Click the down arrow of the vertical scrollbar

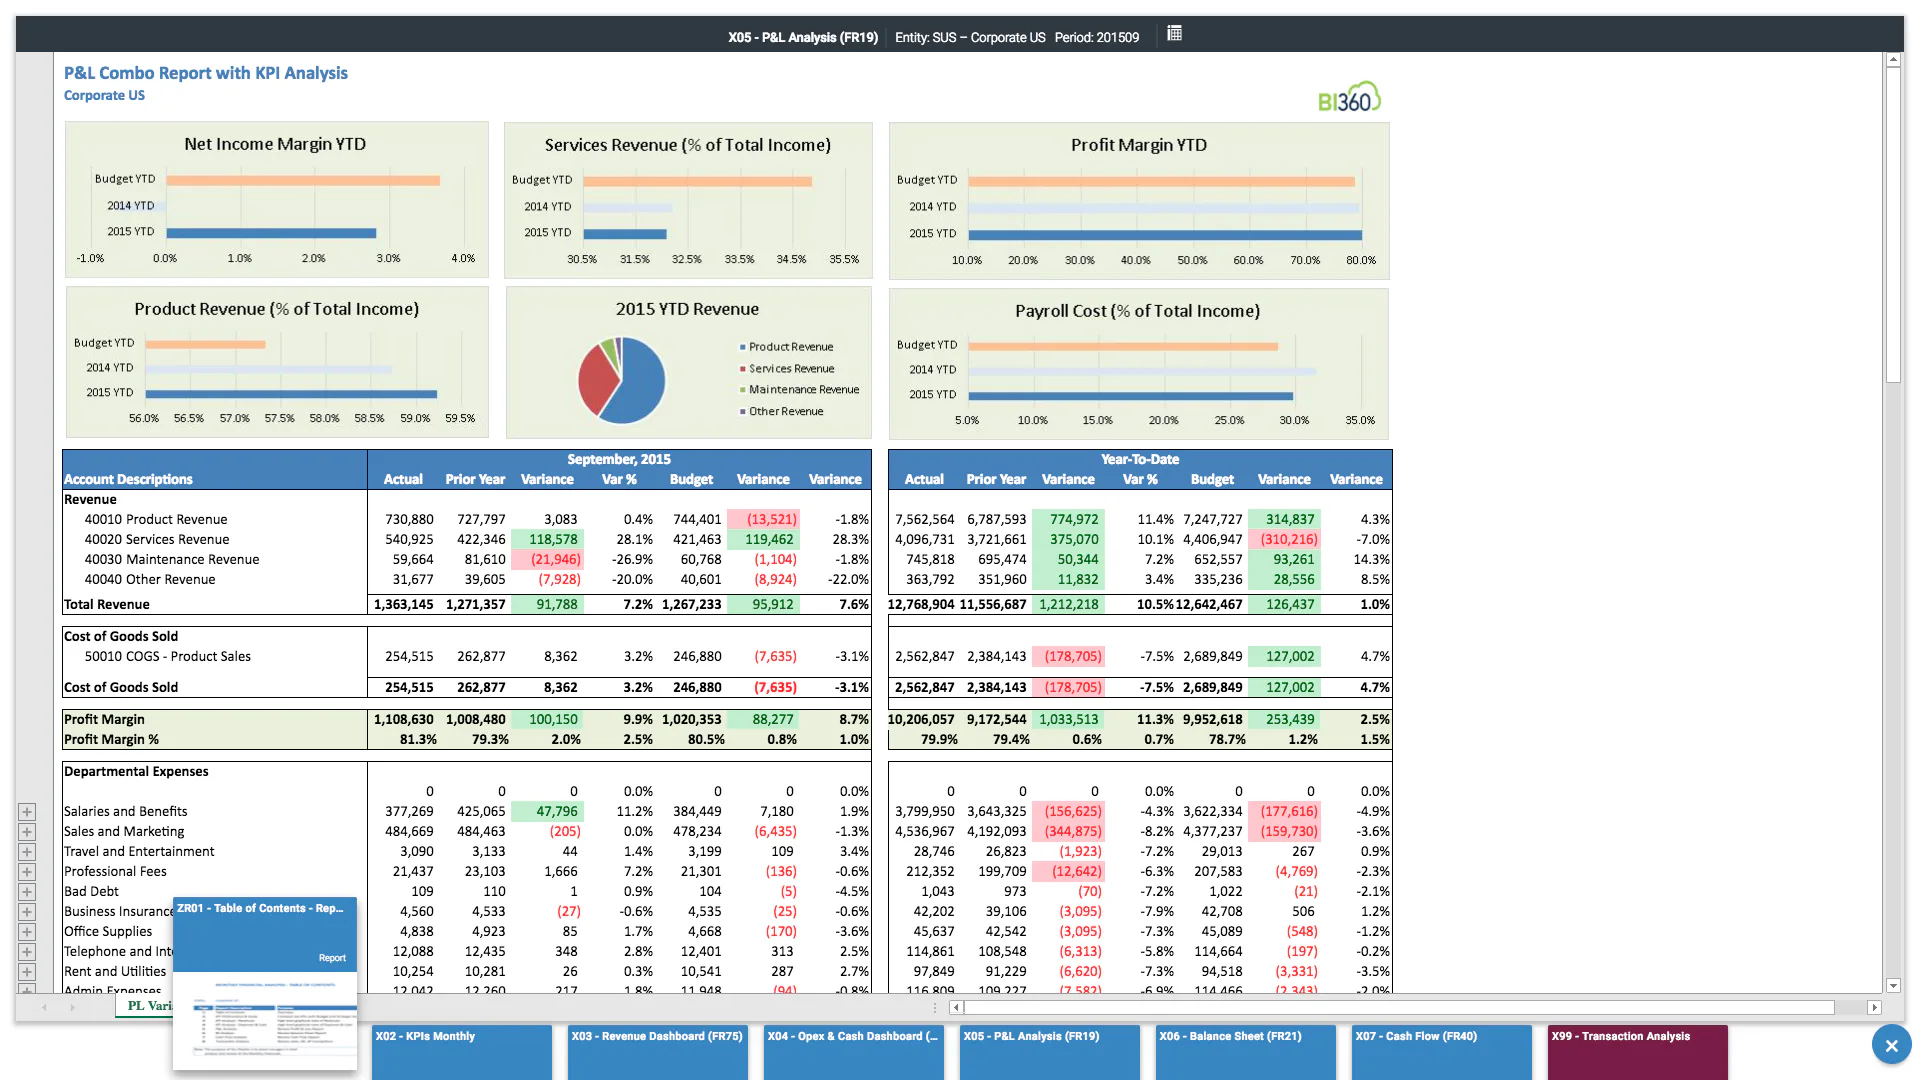tap(1893, 985)
